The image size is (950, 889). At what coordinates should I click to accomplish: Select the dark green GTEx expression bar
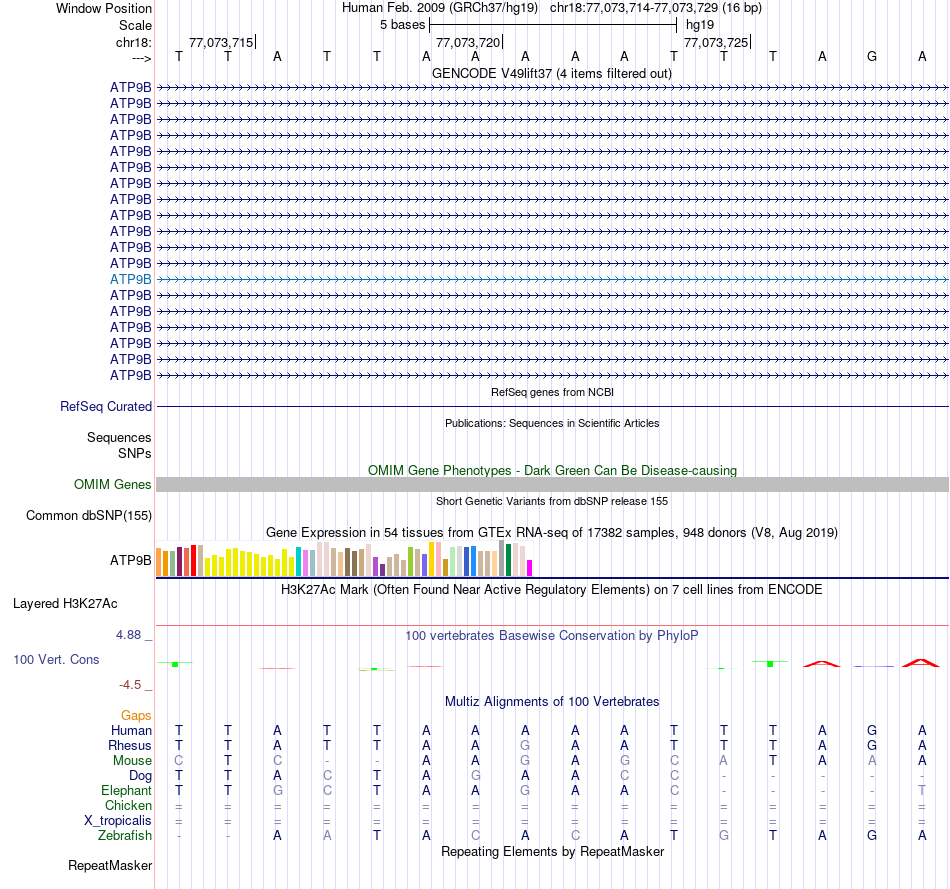(508, 561)
